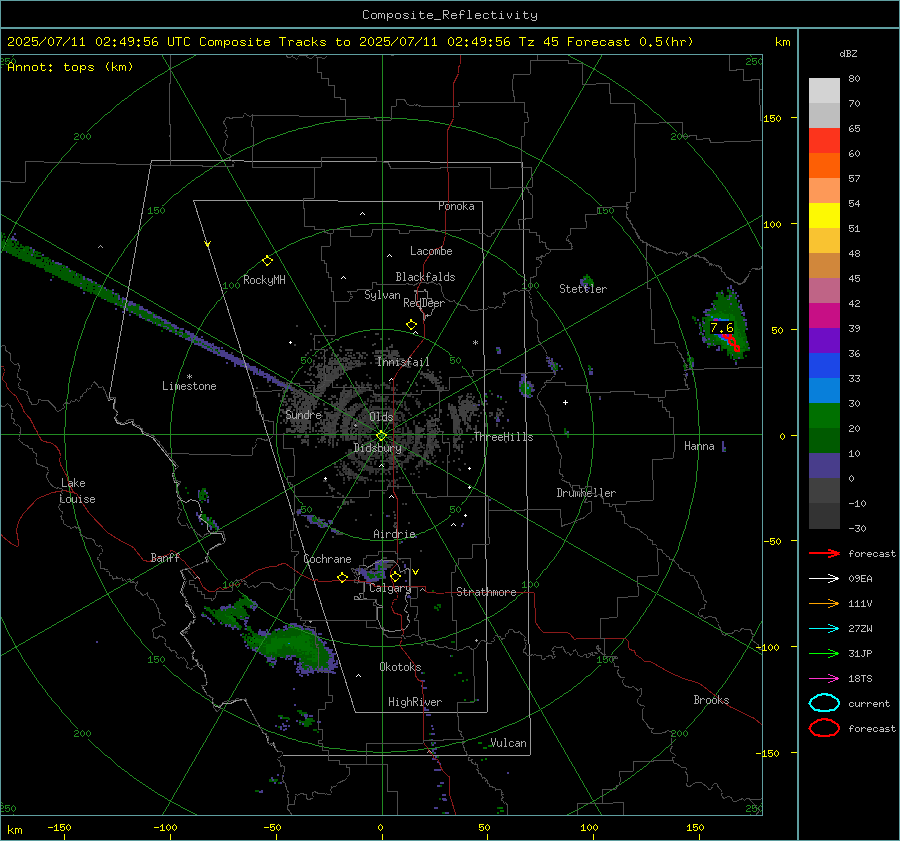This screenshot has width=900, height=841.
Task: Click the bottom axis 0 km tick label
Action: [380, 827]
